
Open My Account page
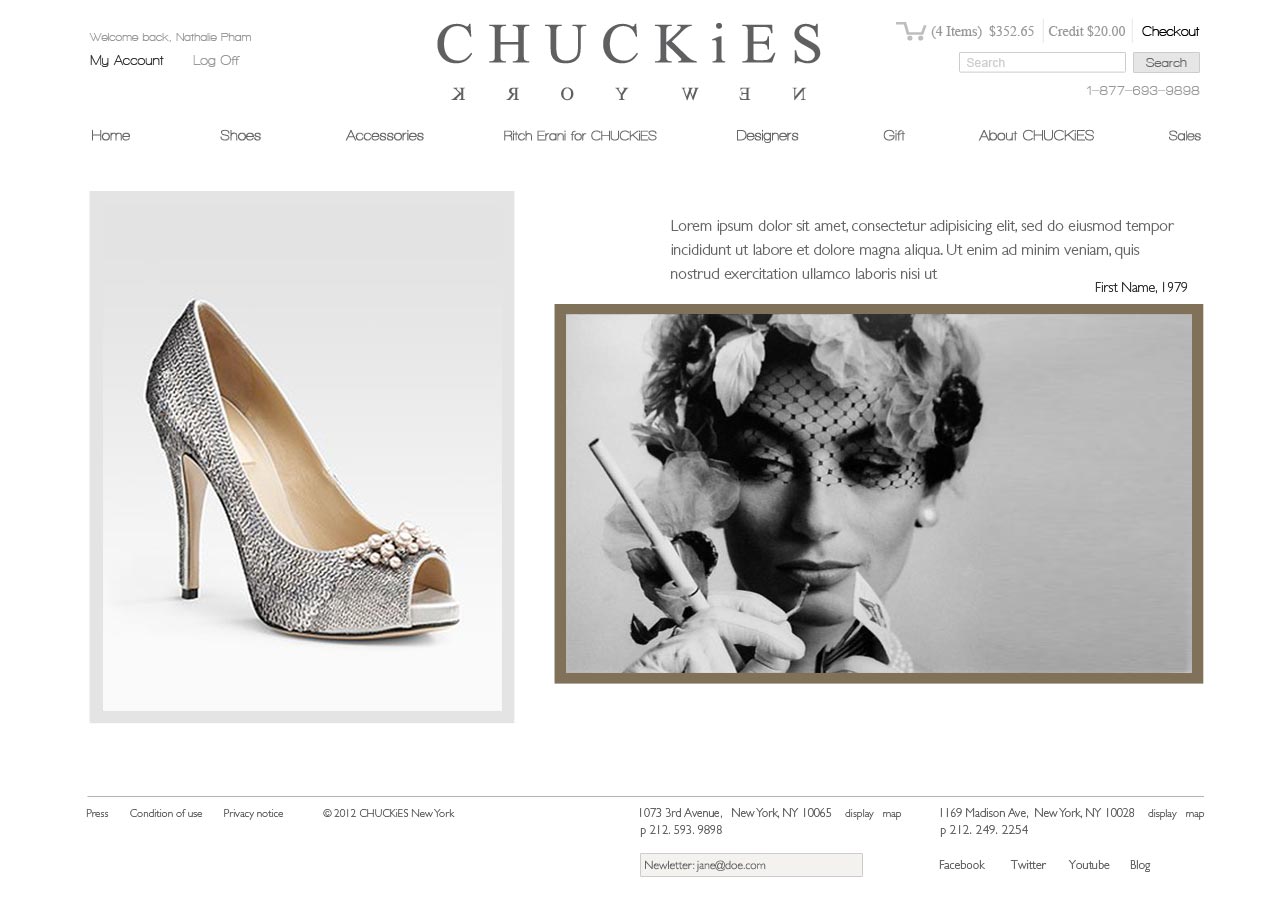point(127,60)
